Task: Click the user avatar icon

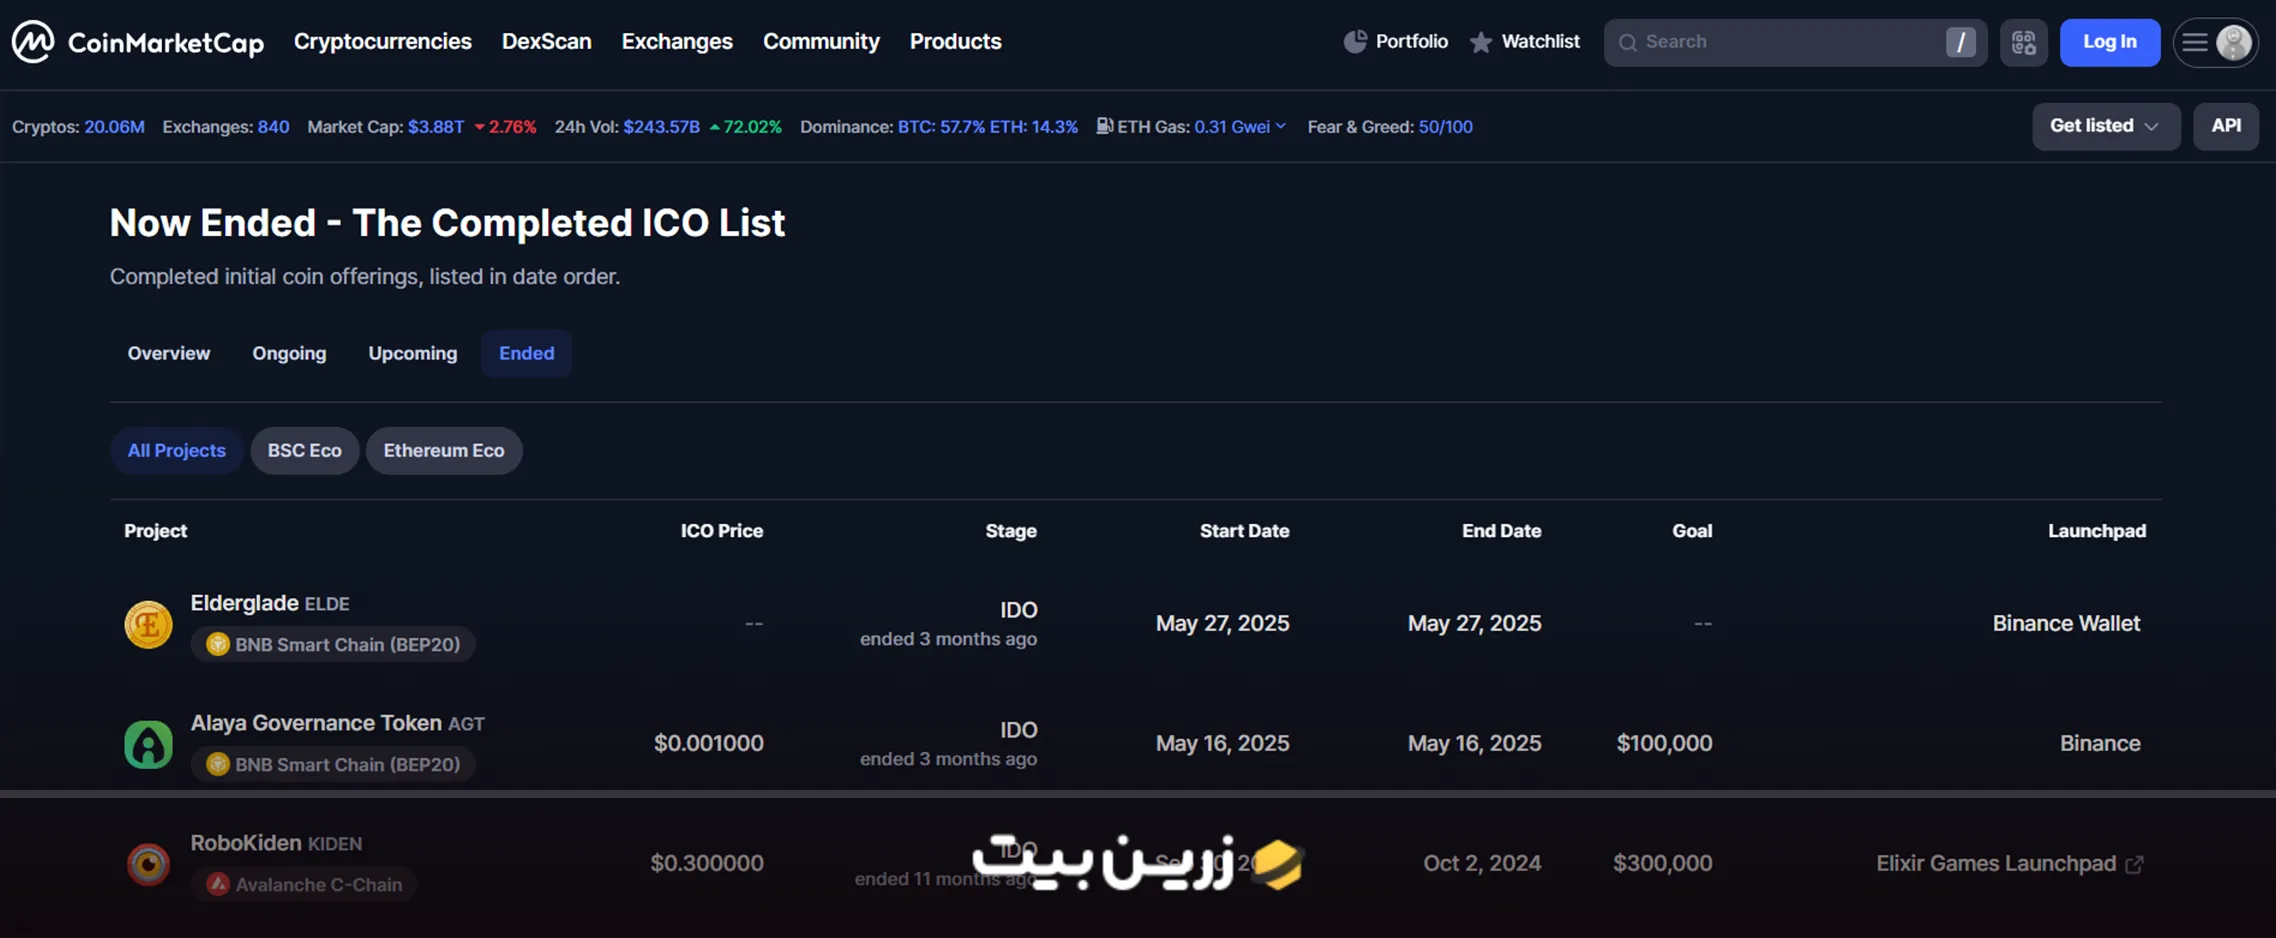Action: coord(2234,42)
